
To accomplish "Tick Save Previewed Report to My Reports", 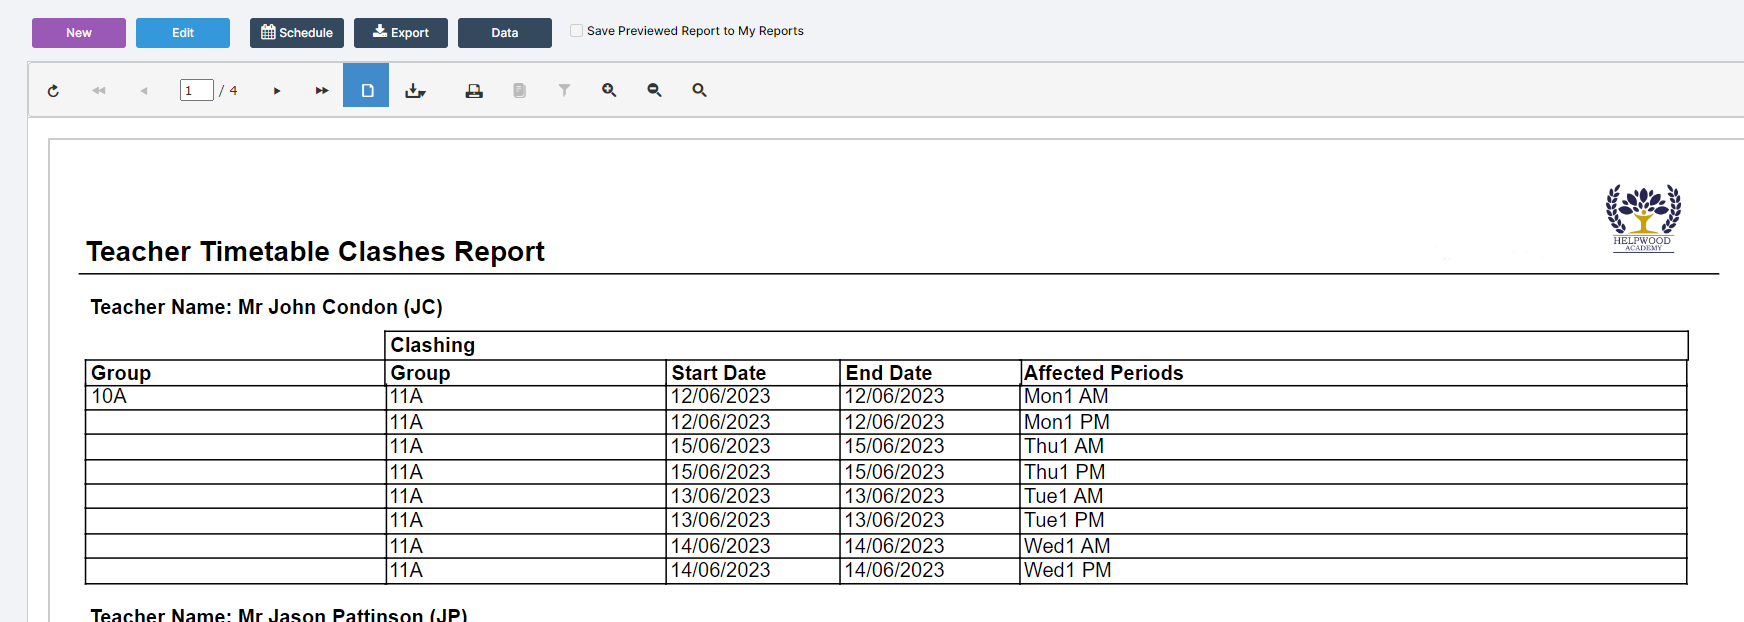I will pos(576,31).
